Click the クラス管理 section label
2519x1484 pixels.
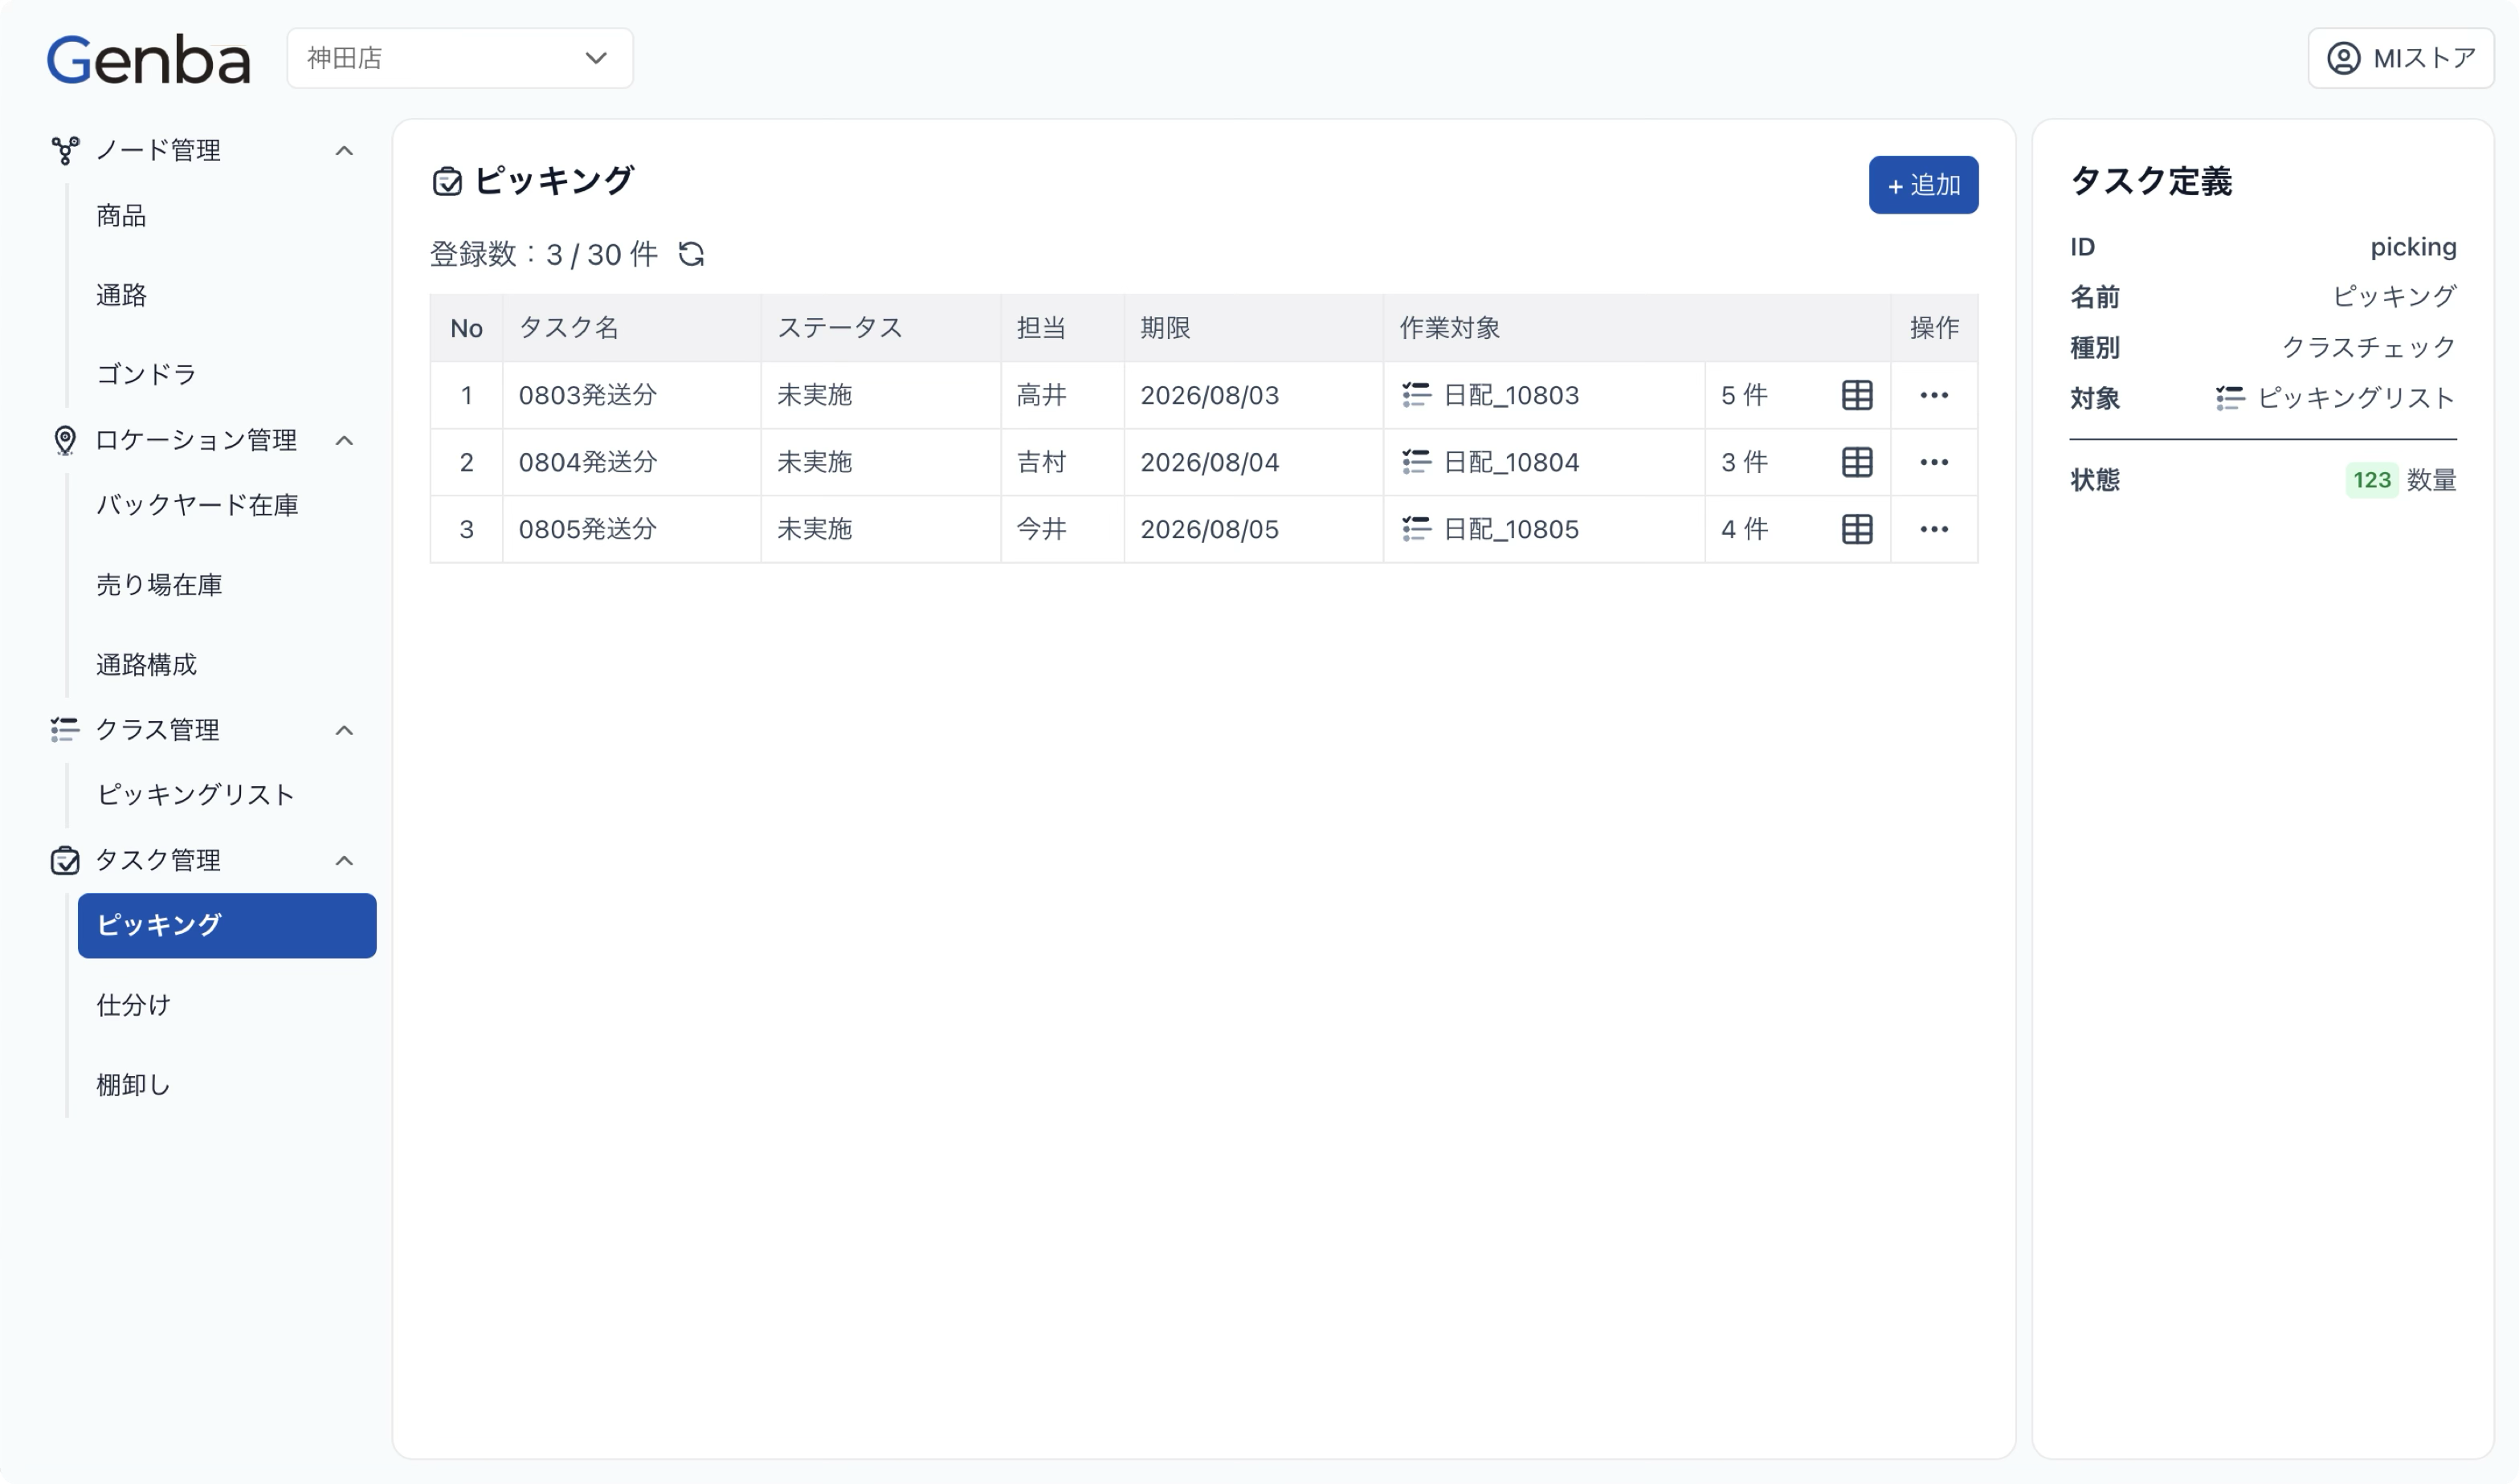(158, 730)
